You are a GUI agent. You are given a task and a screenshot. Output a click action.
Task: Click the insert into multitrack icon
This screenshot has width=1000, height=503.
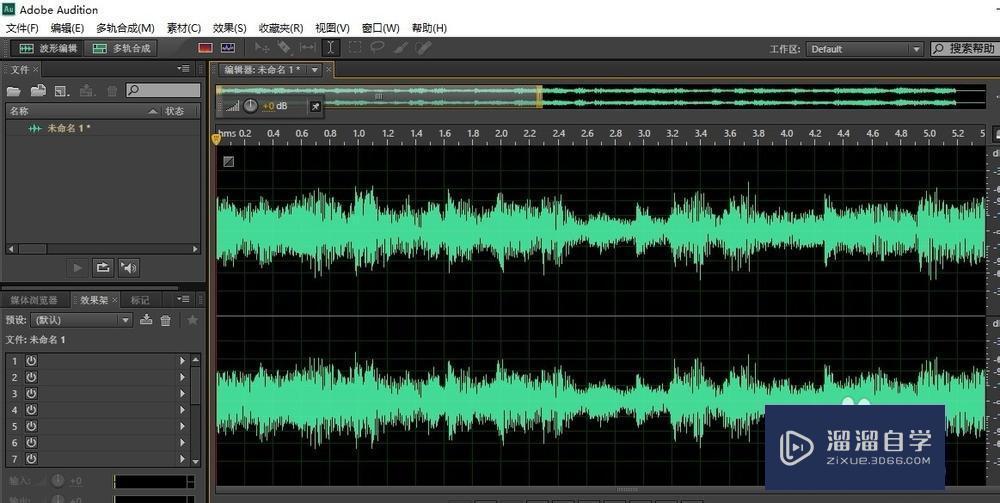click(87, 91)
